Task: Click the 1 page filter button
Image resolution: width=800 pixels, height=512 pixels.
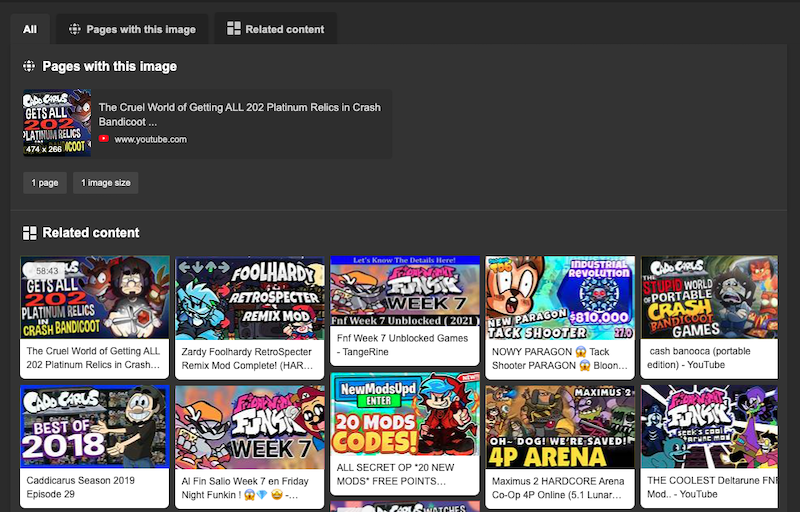Action: [45, 183]
